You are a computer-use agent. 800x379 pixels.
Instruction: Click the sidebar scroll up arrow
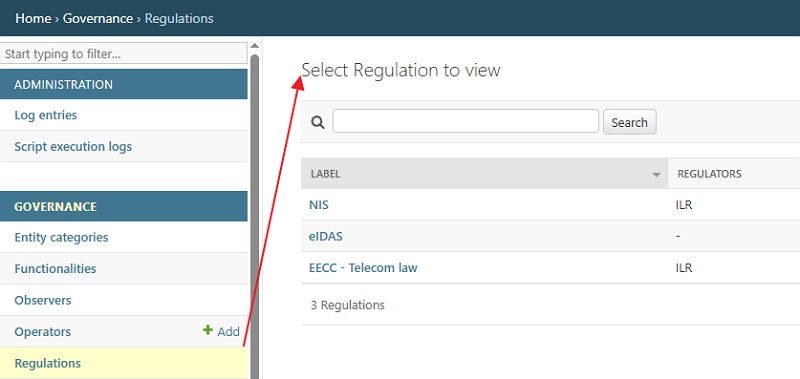pyautogui.click(x=254, y=46)
